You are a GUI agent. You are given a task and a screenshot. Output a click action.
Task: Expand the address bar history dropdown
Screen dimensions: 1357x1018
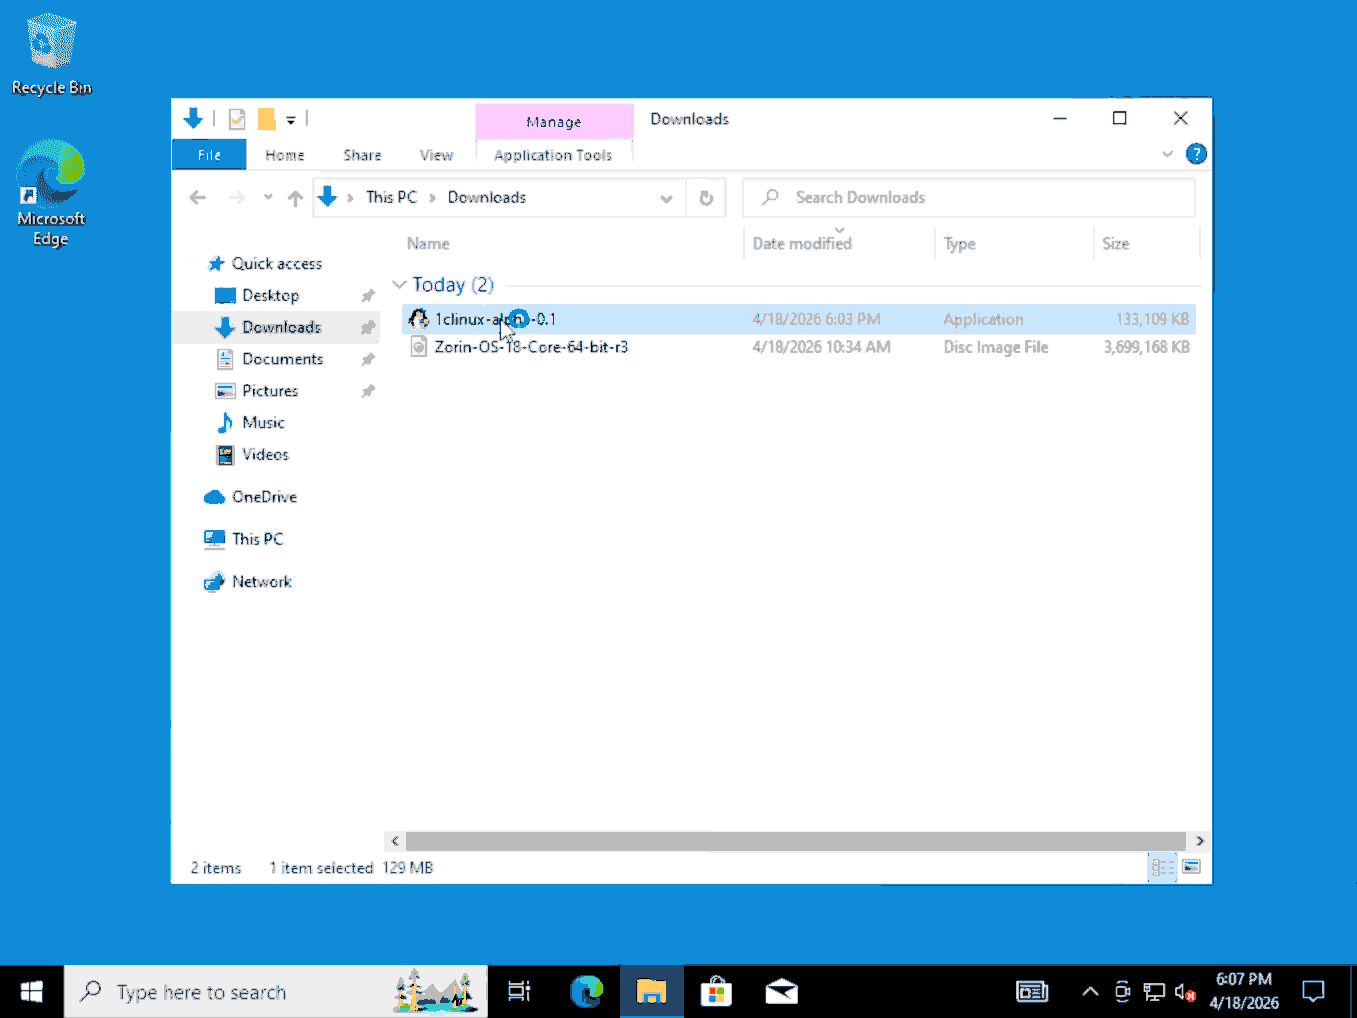[x=666, y=198]
